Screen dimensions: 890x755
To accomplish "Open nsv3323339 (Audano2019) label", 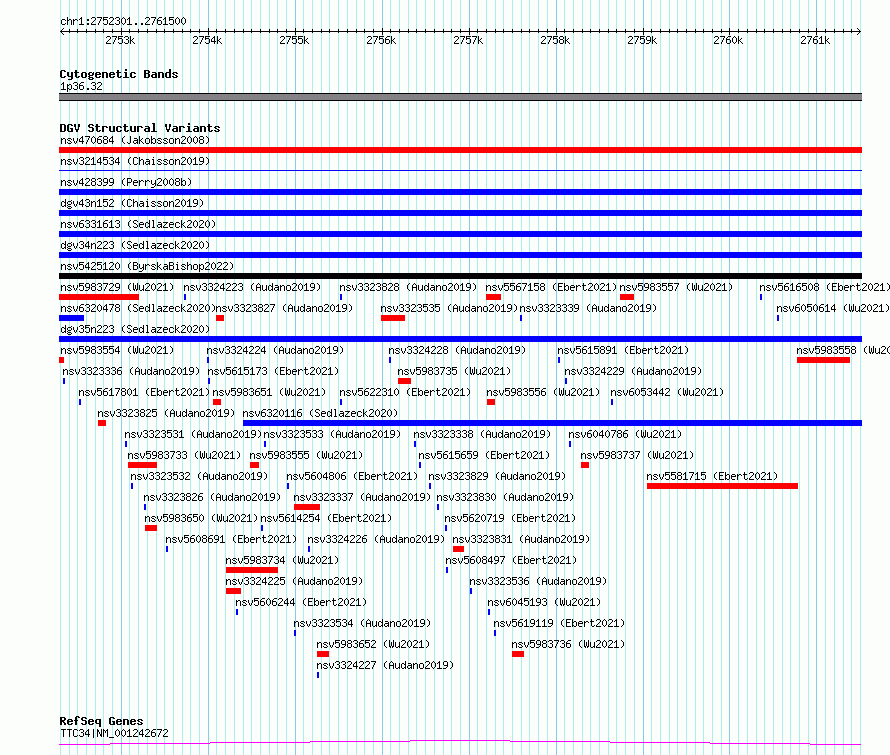I will (x=588, y=308).
